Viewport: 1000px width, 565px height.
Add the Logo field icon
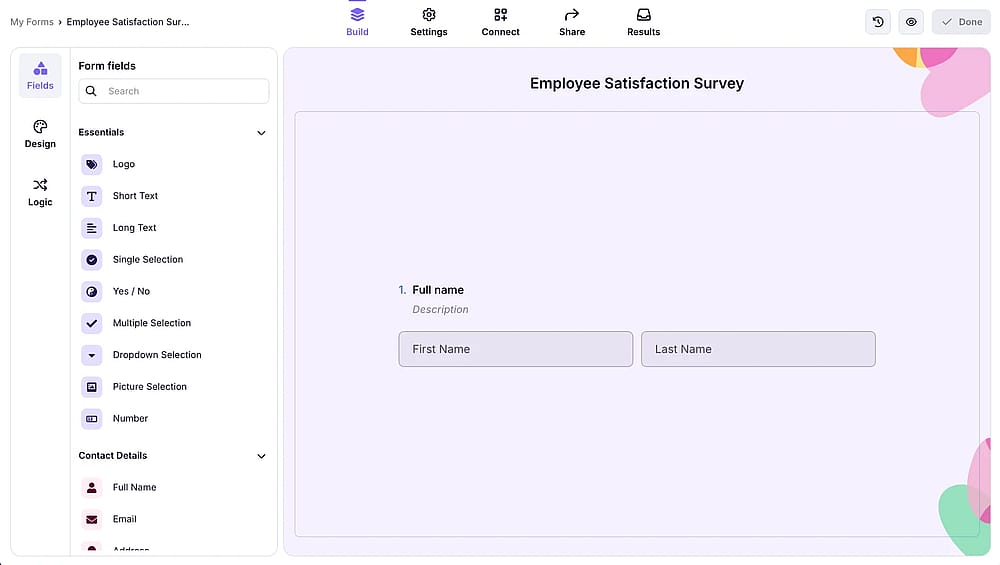[92, 165]
